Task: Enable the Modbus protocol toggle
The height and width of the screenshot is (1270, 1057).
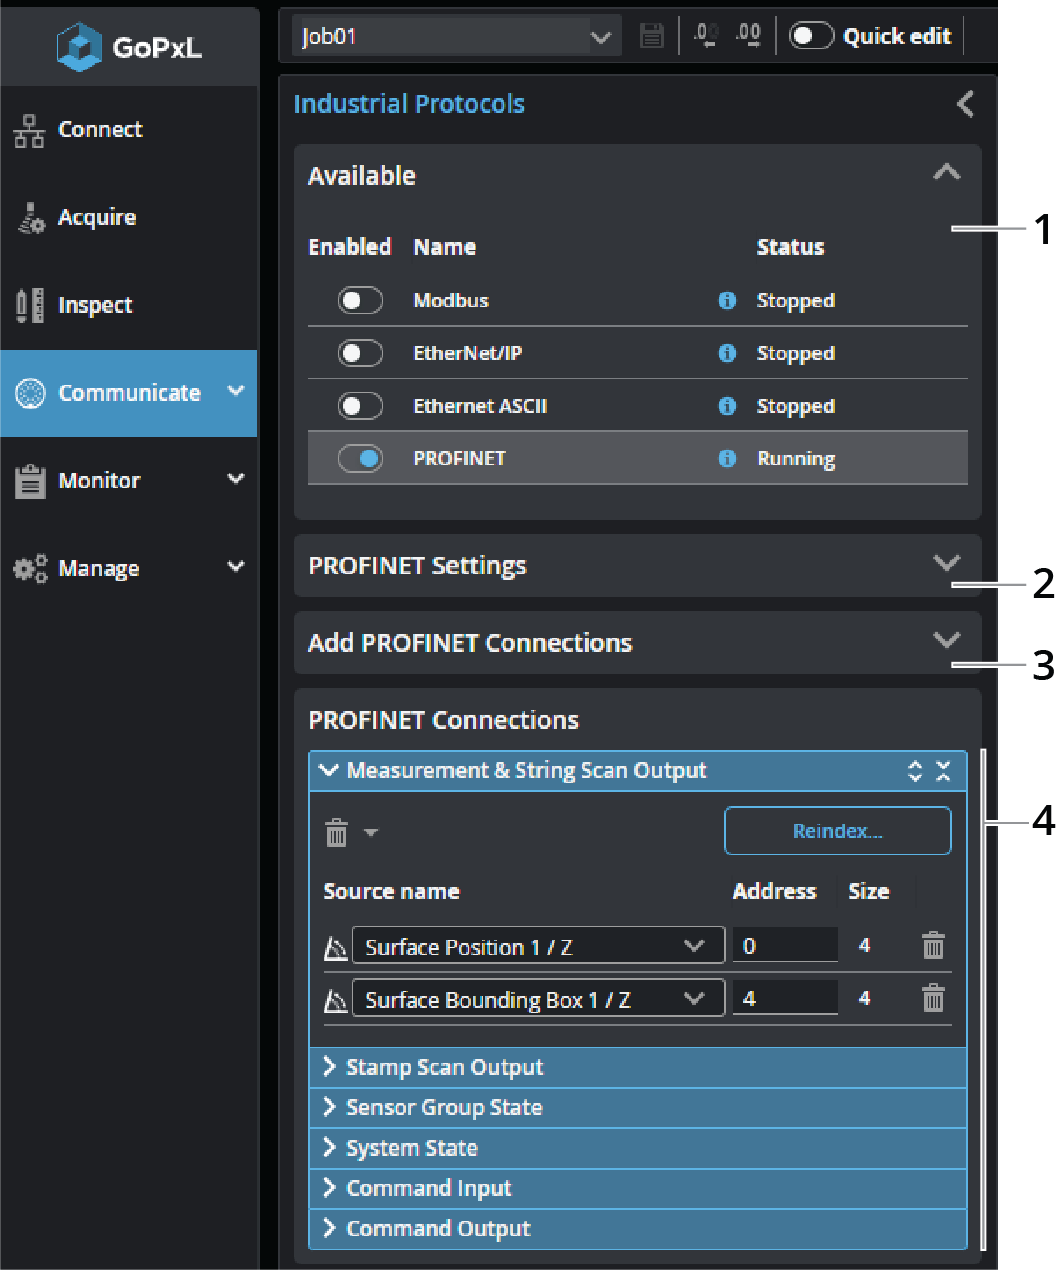Action: click(360, 301)
